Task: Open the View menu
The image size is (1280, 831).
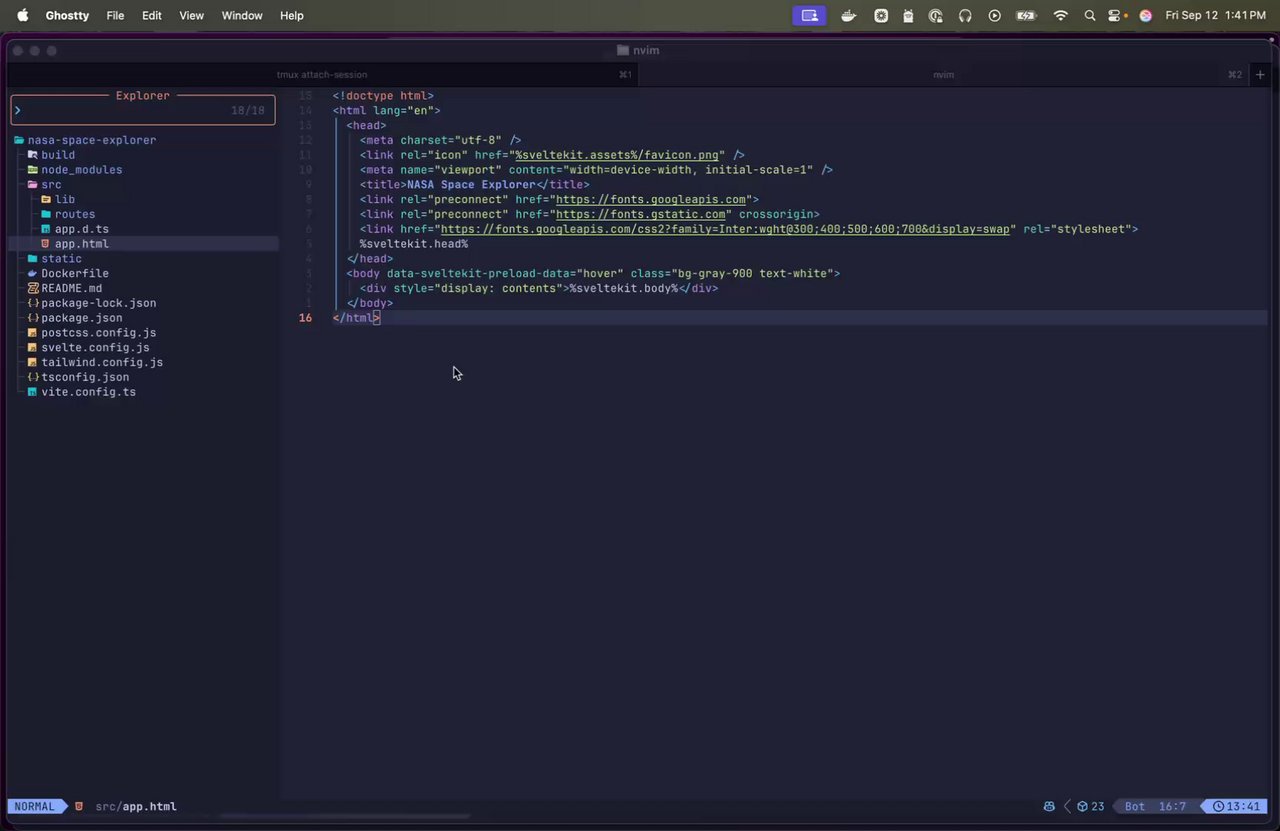Action: click(x=191, y=16)
